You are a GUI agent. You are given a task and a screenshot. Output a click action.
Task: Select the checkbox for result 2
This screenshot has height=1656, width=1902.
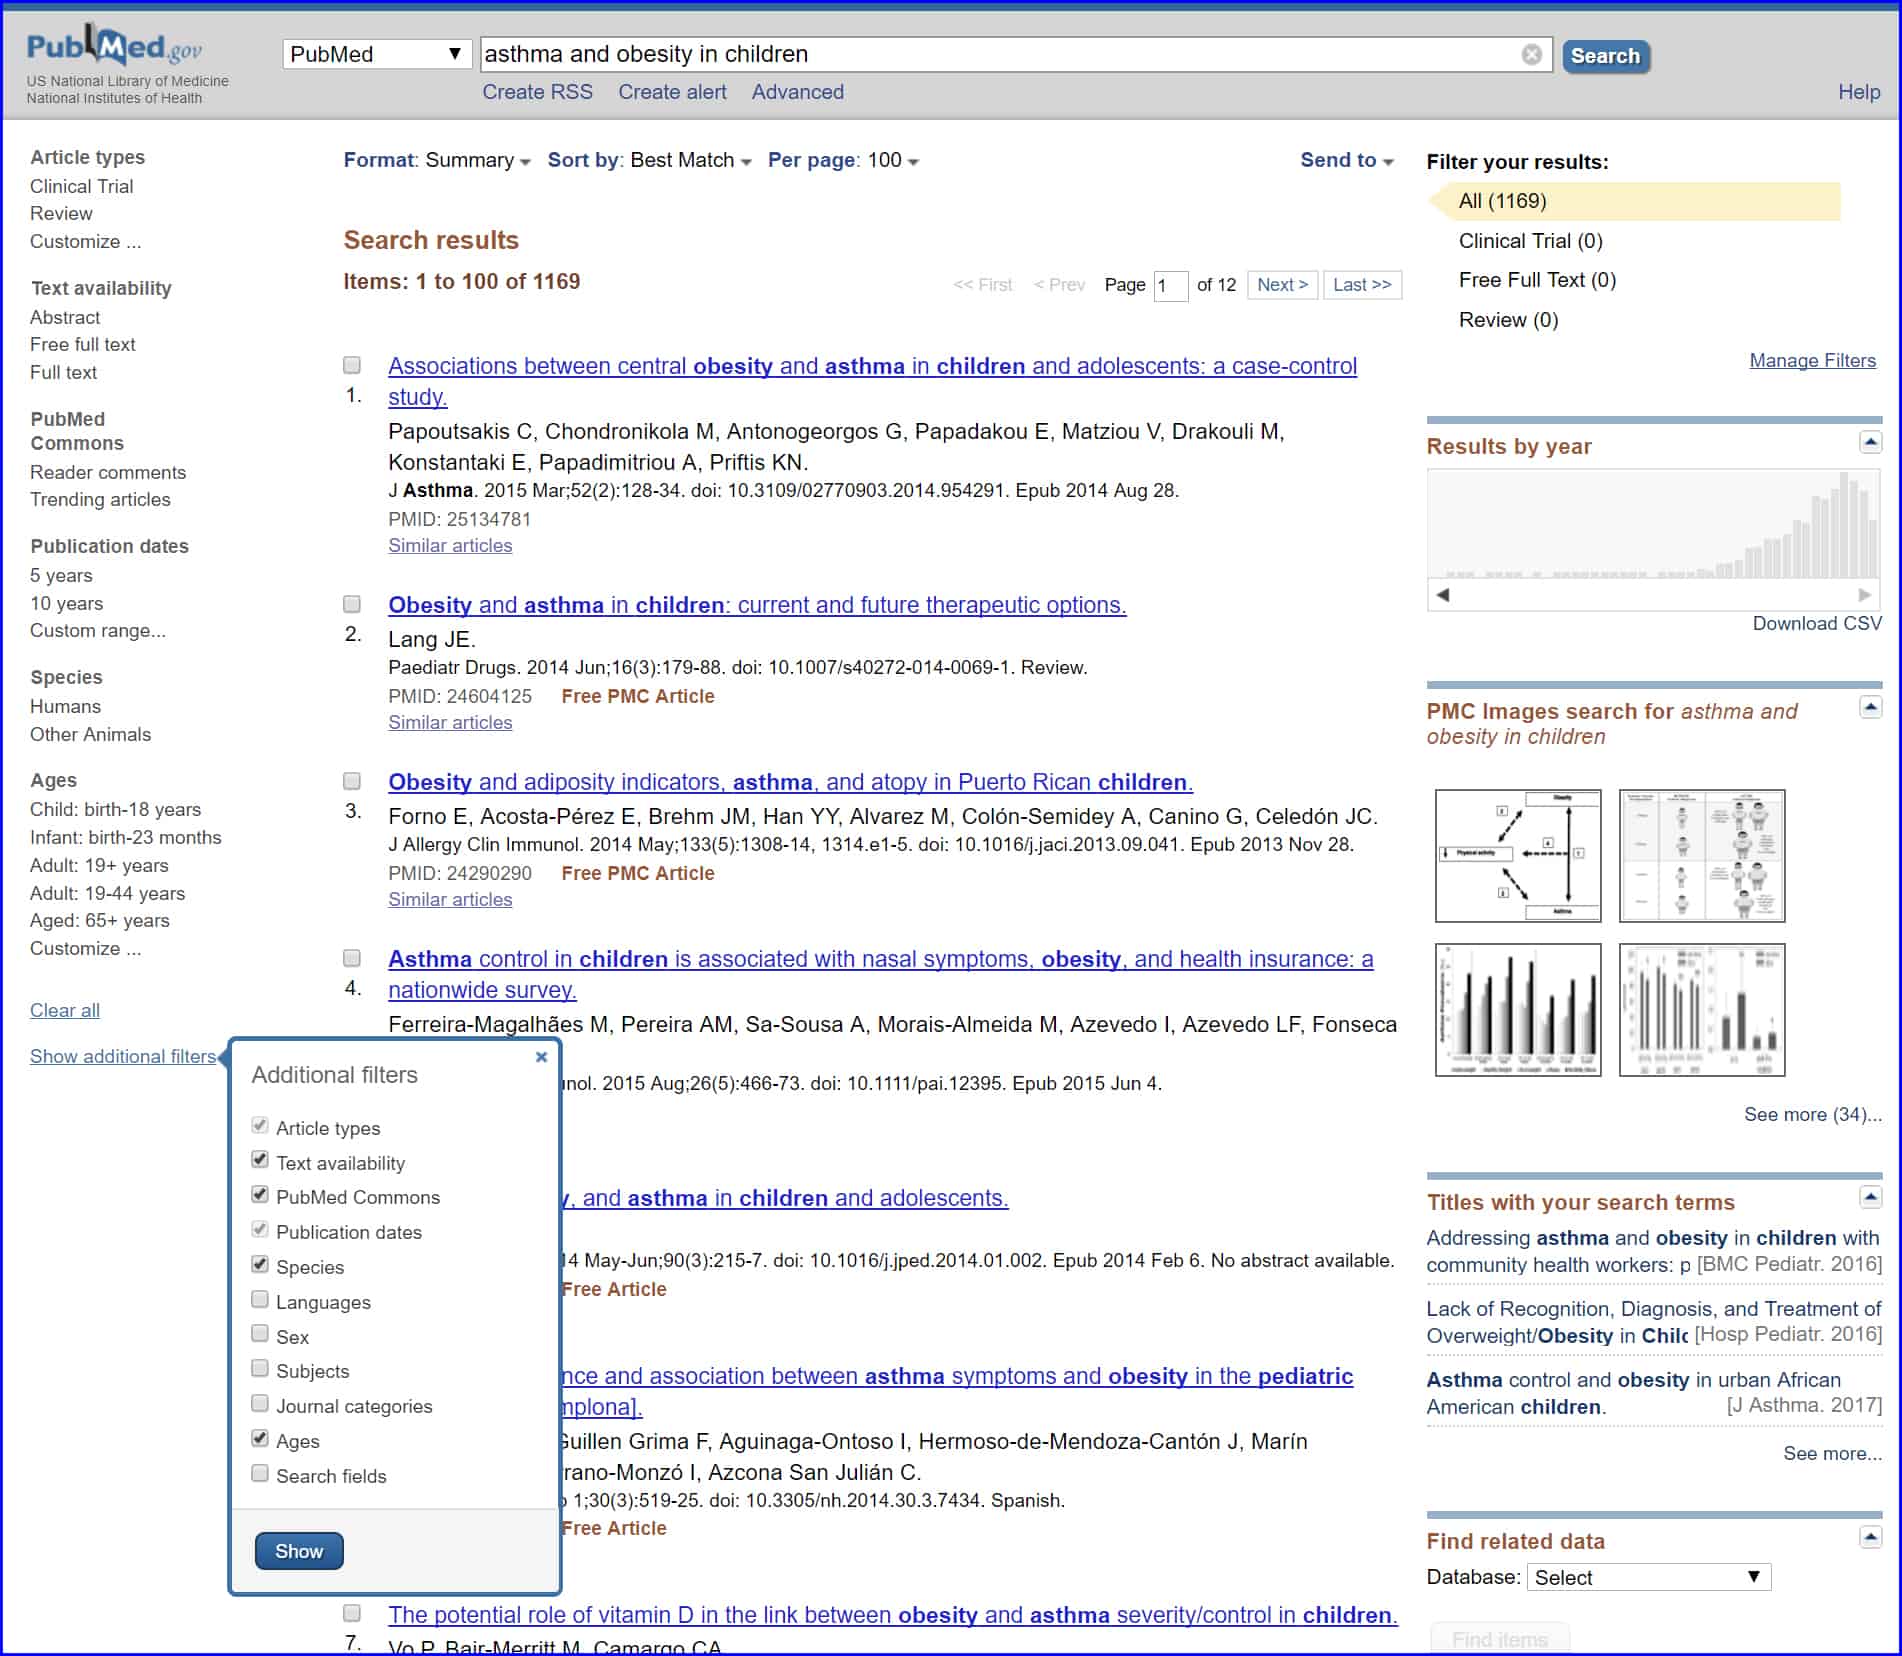click(352, 604)
